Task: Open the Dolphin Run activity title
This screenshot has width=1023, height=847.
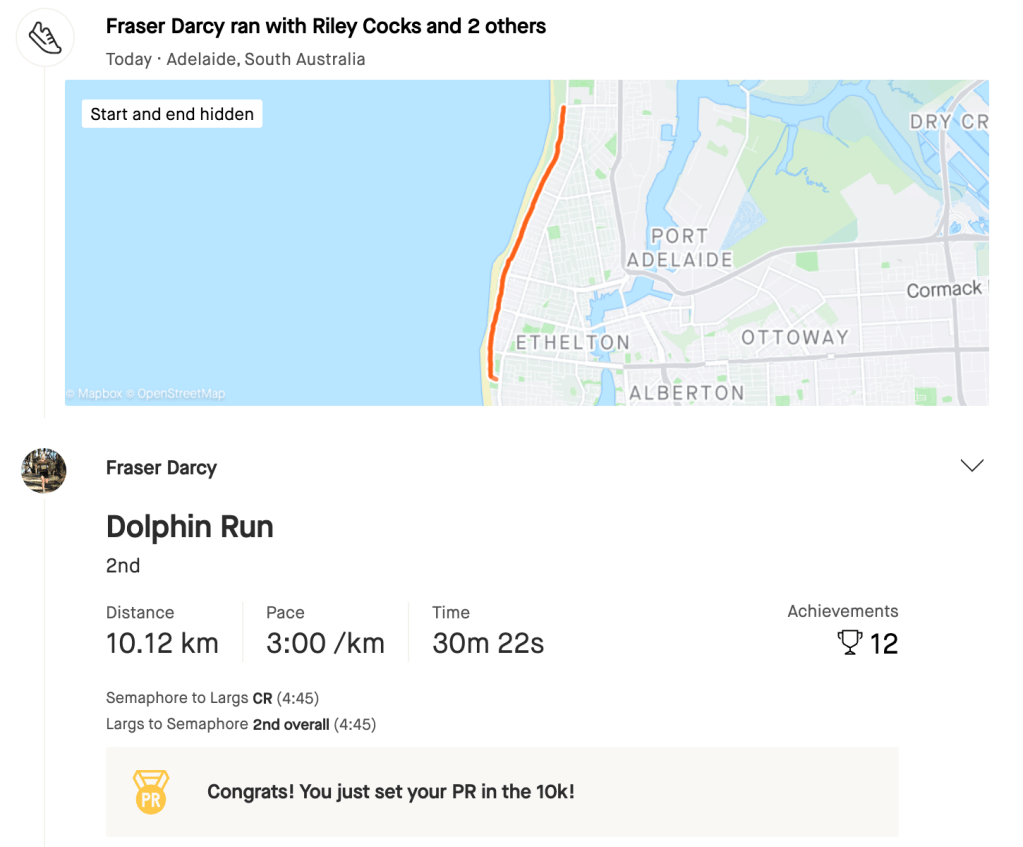Action: coord(190,527)
